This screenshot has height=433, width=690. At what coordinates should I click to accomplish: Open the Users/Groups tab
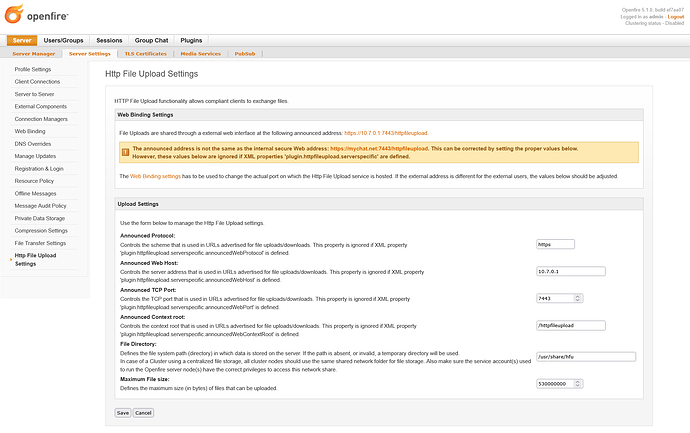(63, 40)
